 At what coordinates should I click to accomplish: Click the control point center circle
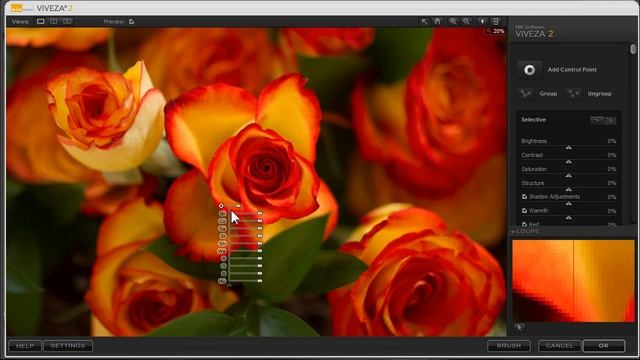pos(221,206)
